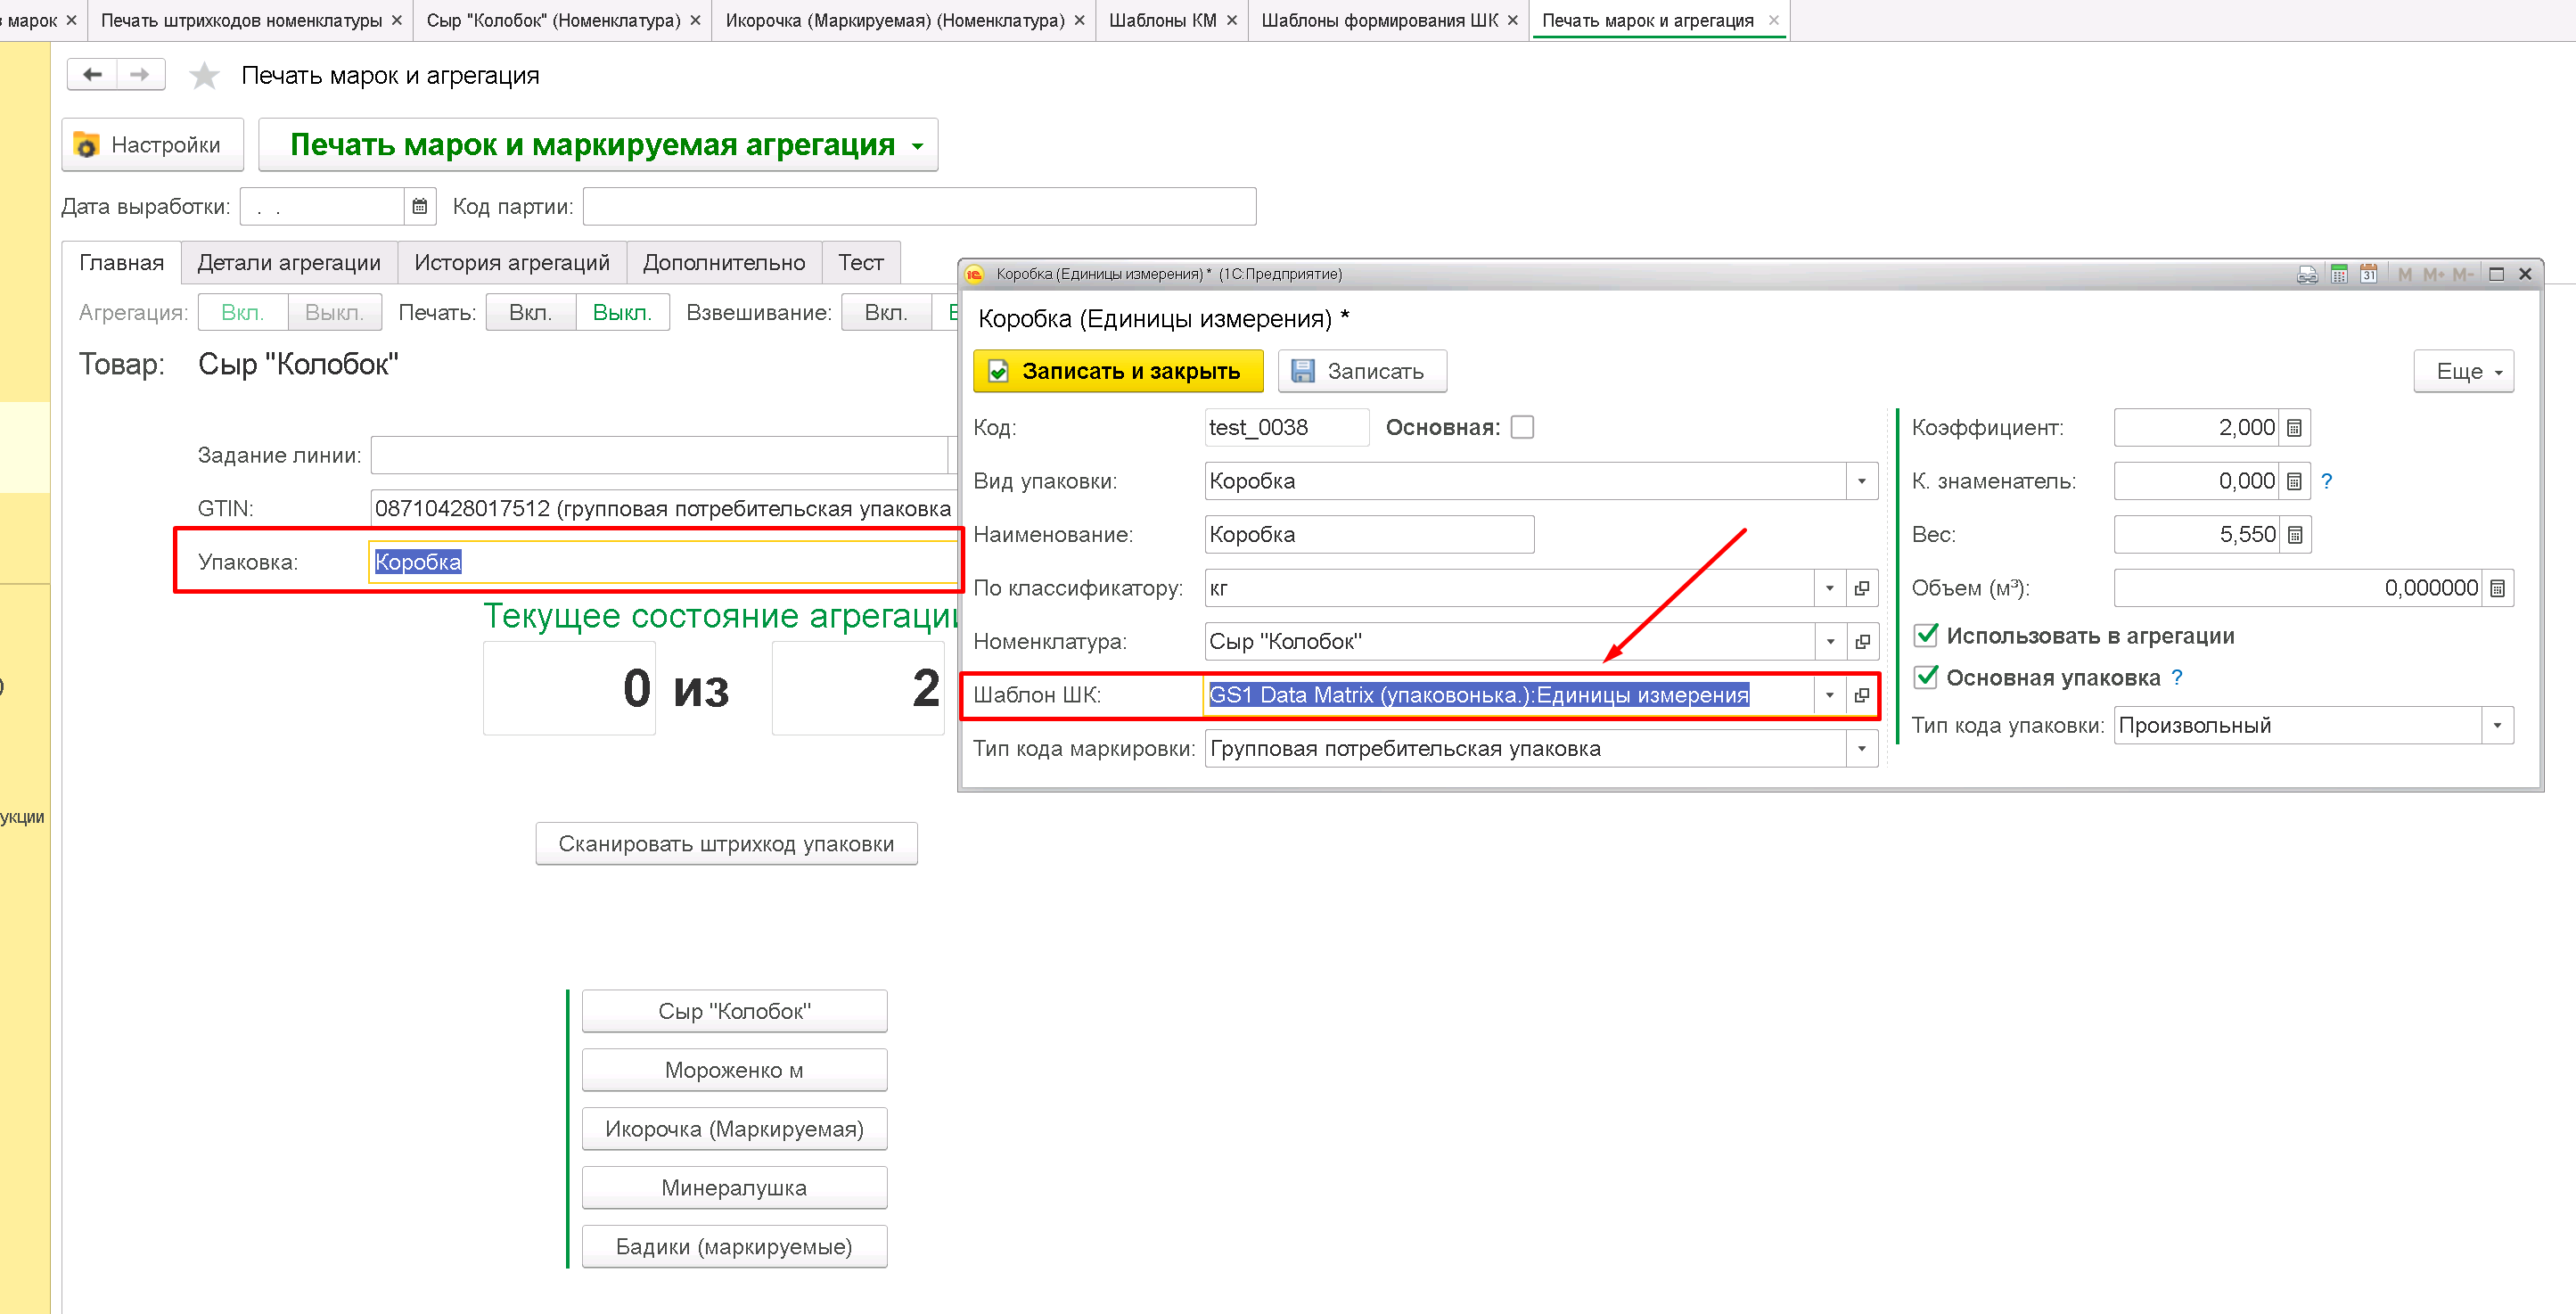Turn Печать on with Вкл.

click(531, 313)
